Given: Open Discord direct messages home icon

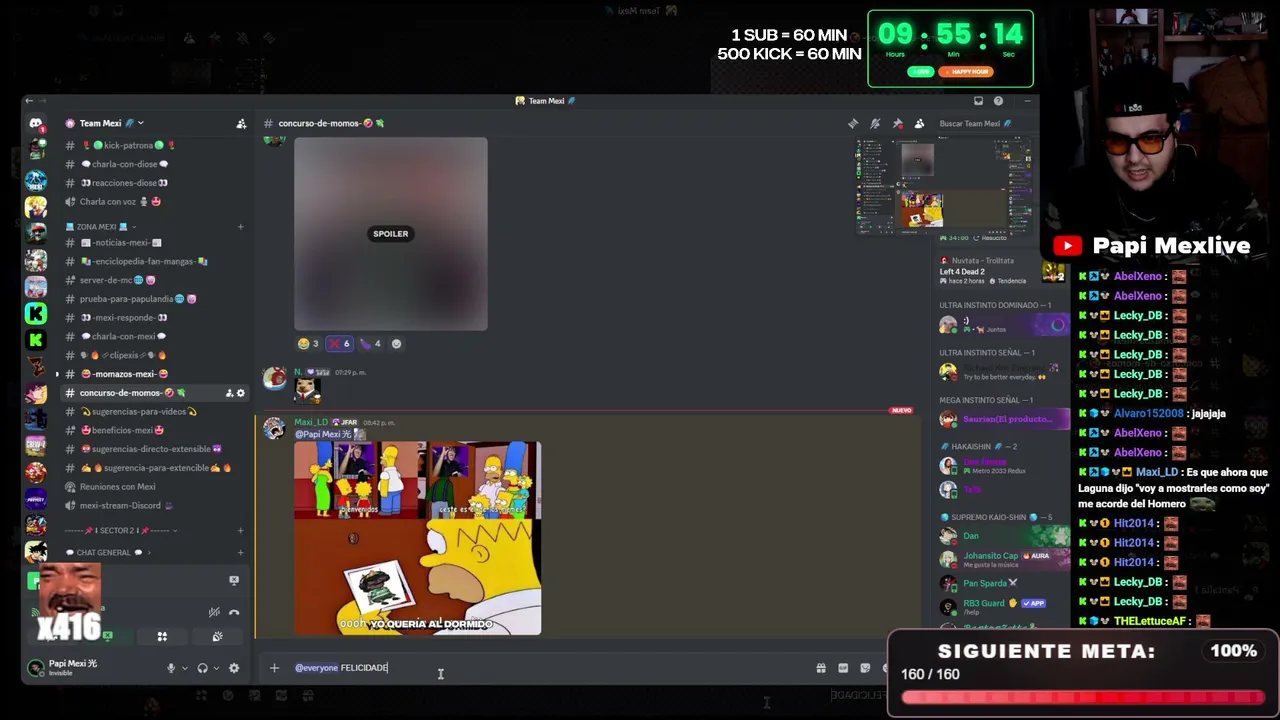Looking at the screenshot, I should [36, 124].
